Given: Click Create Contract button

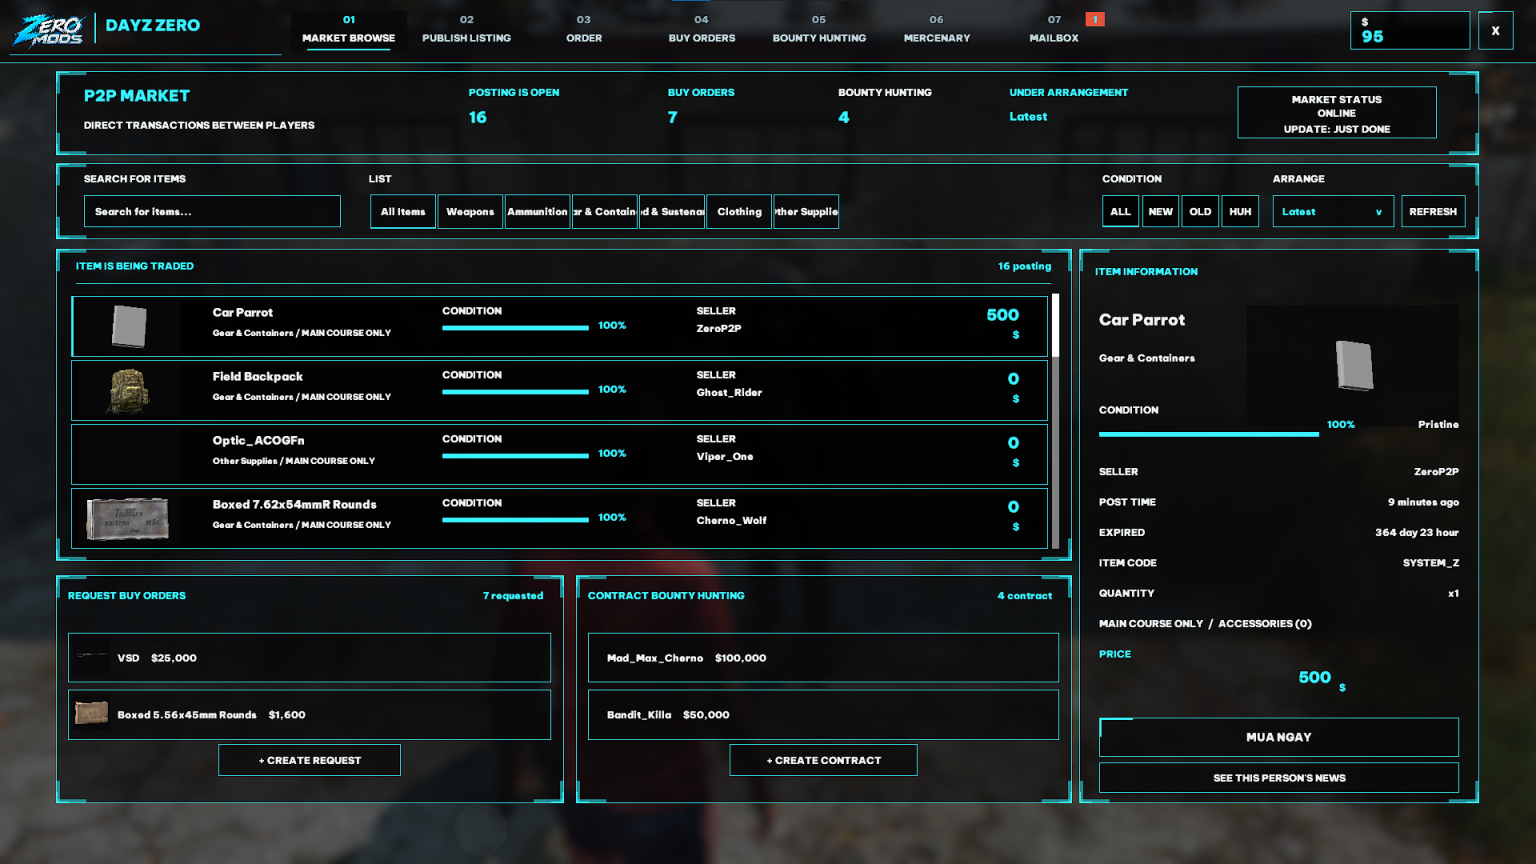Looking at the screenshot, I should [x=823, y=760].
